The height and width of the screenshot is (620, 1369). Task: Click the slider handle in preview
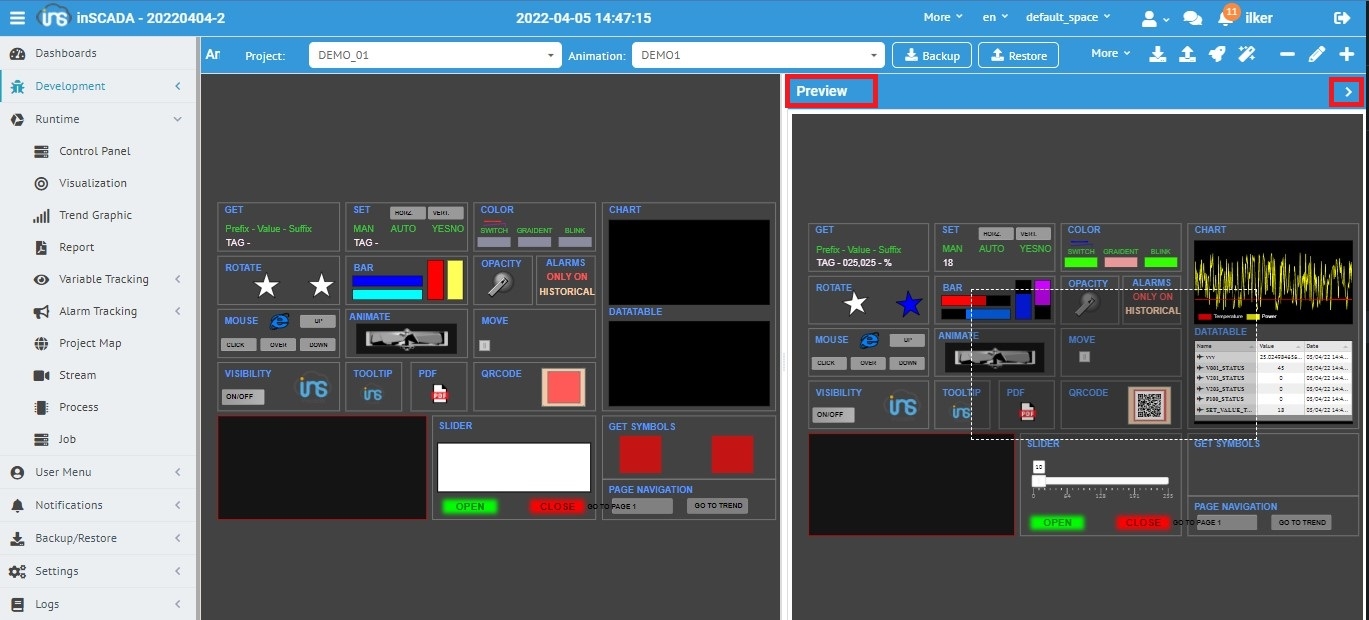click(x=1039, y=480)
